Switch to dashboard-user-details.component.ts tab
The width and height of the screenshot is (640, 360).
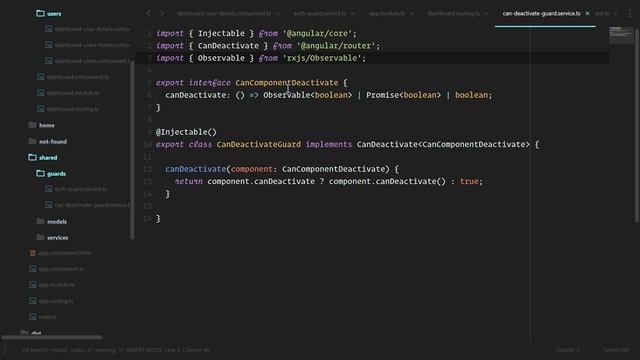coord(224,13)
